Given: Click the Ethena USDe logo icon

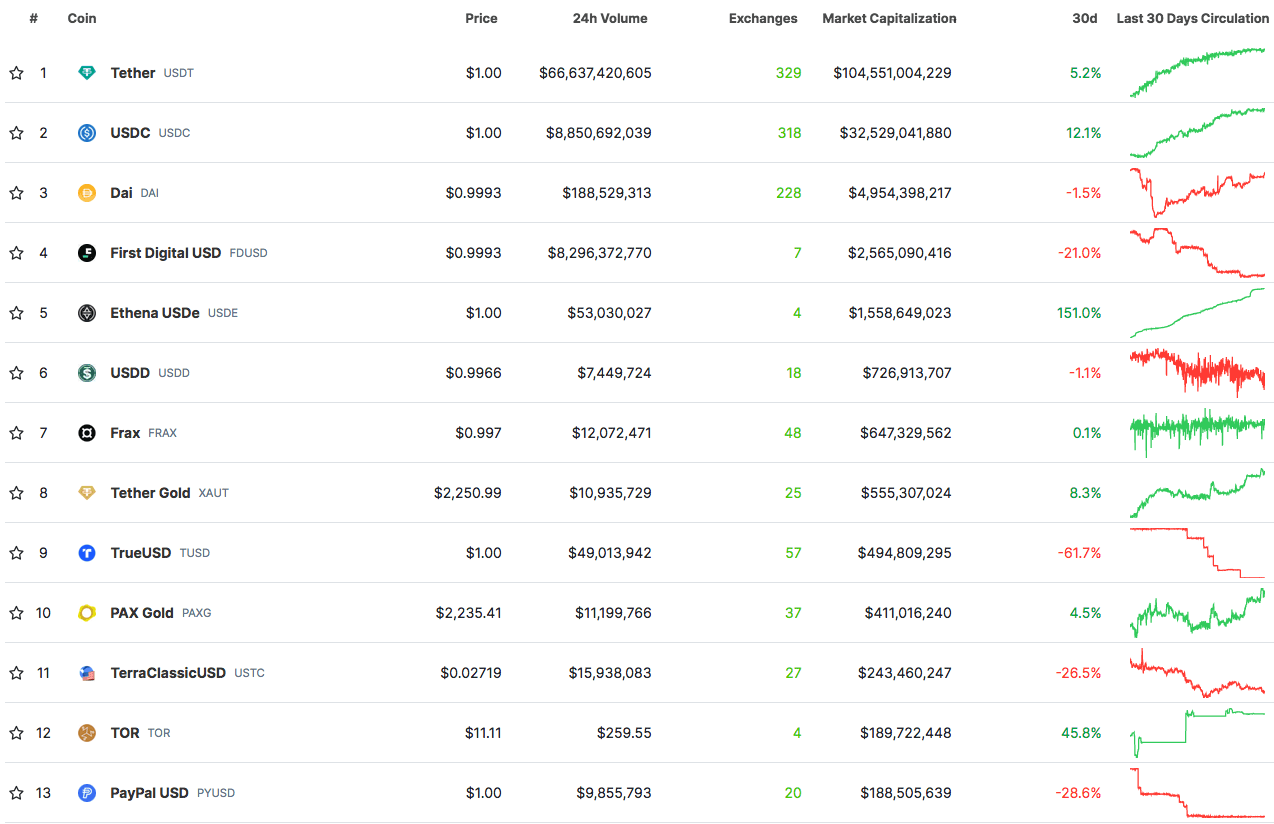Looking at the screenshot, I should pos(87,313).
